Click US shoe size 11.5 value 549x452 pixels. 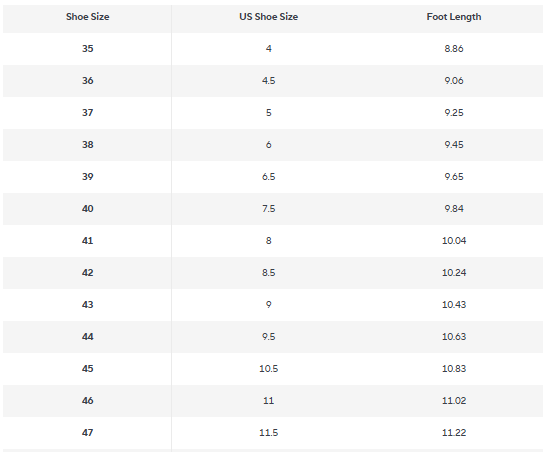269,433
